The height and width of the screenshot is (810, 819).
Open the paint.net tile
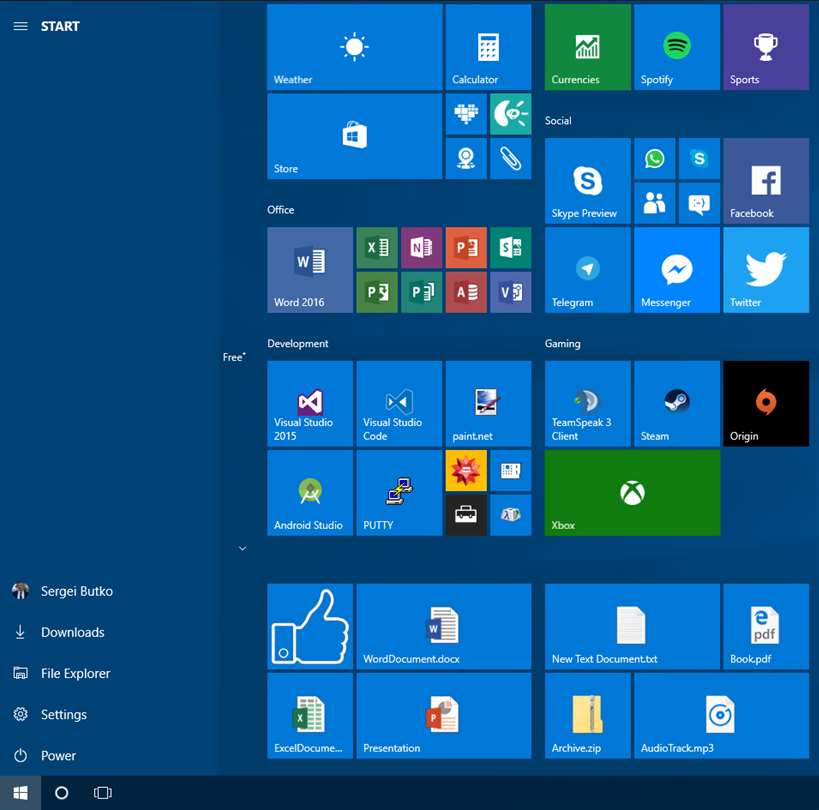tap(488, 404)
